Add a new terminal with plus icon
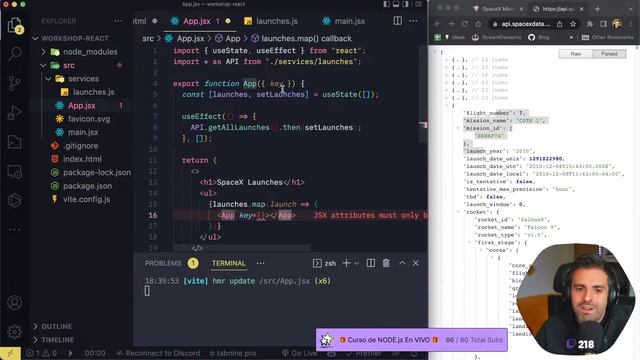Image resolution: width=640 pixels, height=360 pixels. (346, 263)
